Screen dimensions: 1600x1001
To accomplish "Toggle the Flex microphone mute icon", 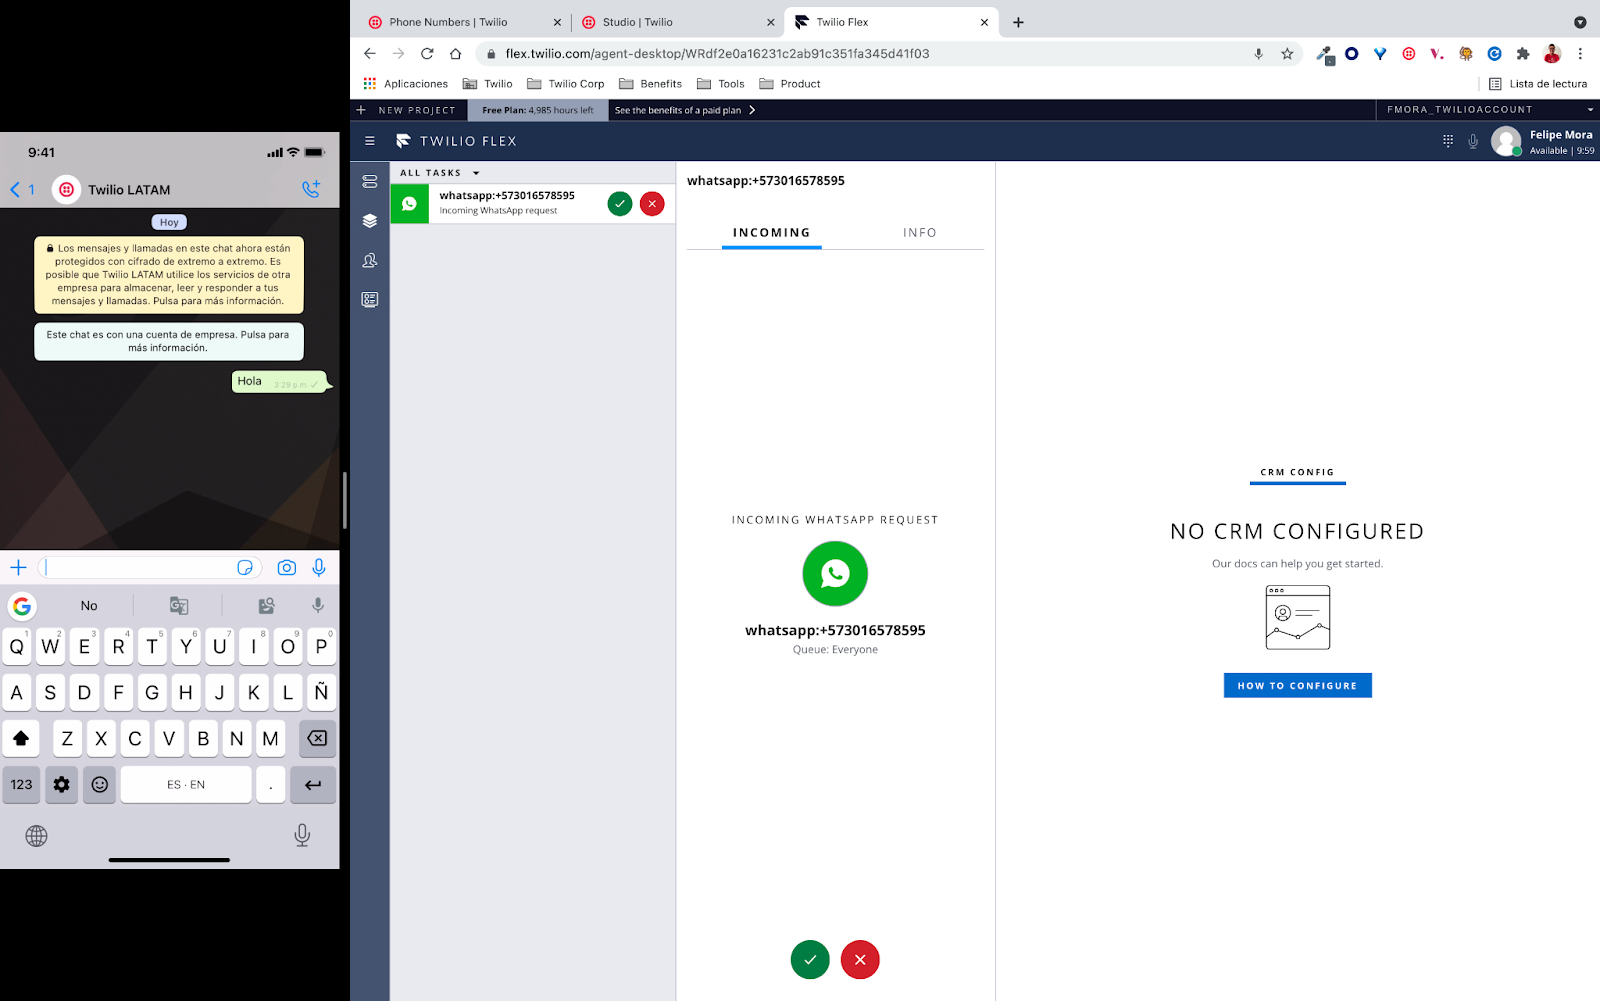I will pyautogui.click(x=1473, y=142).
